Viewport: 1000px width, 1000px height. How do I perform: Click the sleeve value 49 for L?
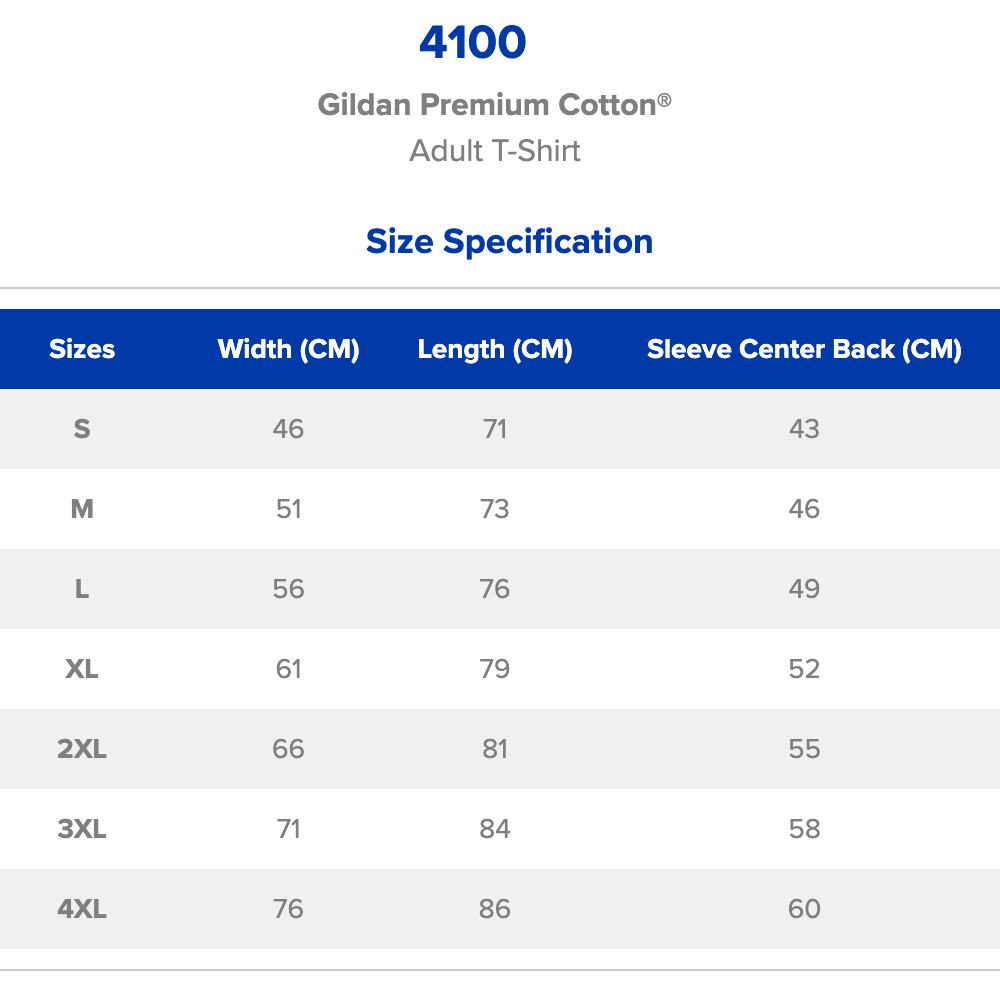tap(804, 589)
